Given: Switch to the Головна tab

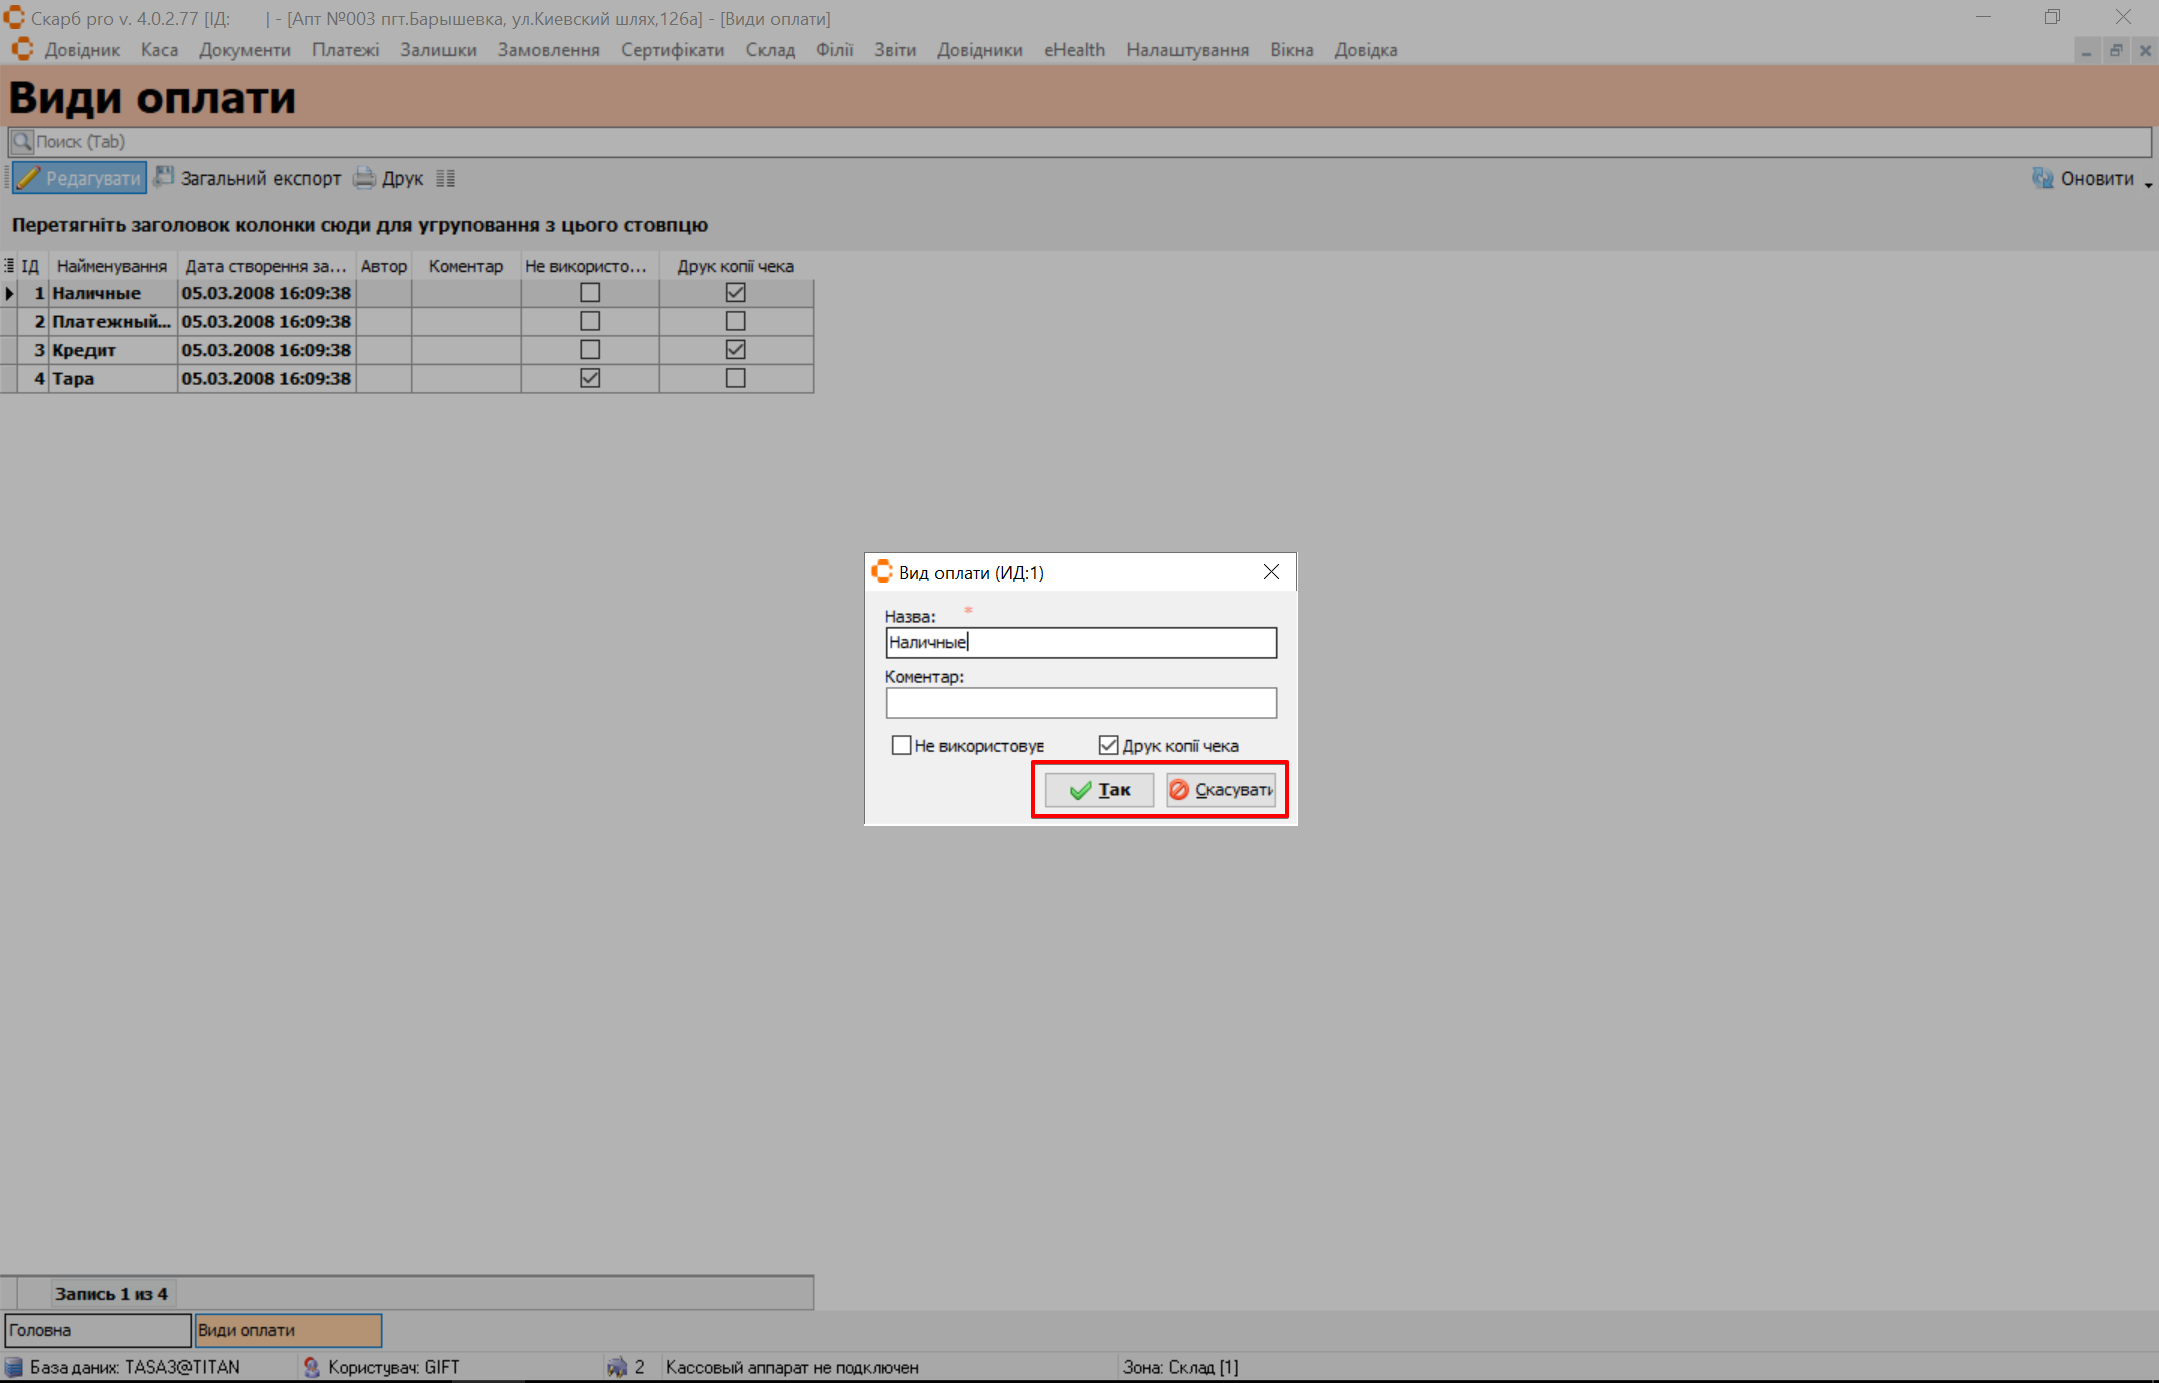Looking at the screenshot, I should (97, 1330).
